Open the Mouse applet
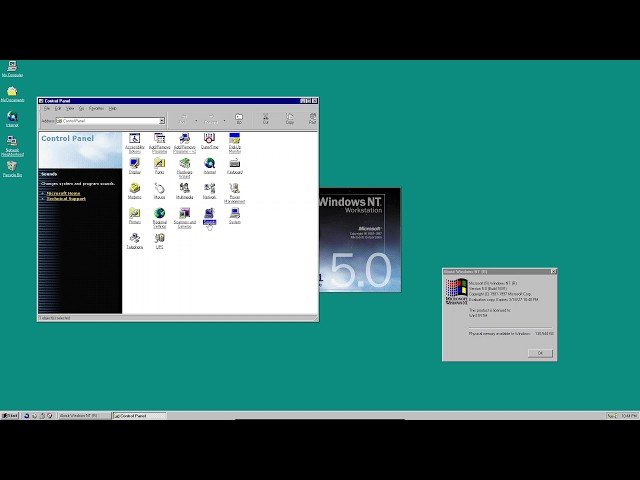Image resolution: width=640 pixels, height=480 pixels. coord(160,191)
